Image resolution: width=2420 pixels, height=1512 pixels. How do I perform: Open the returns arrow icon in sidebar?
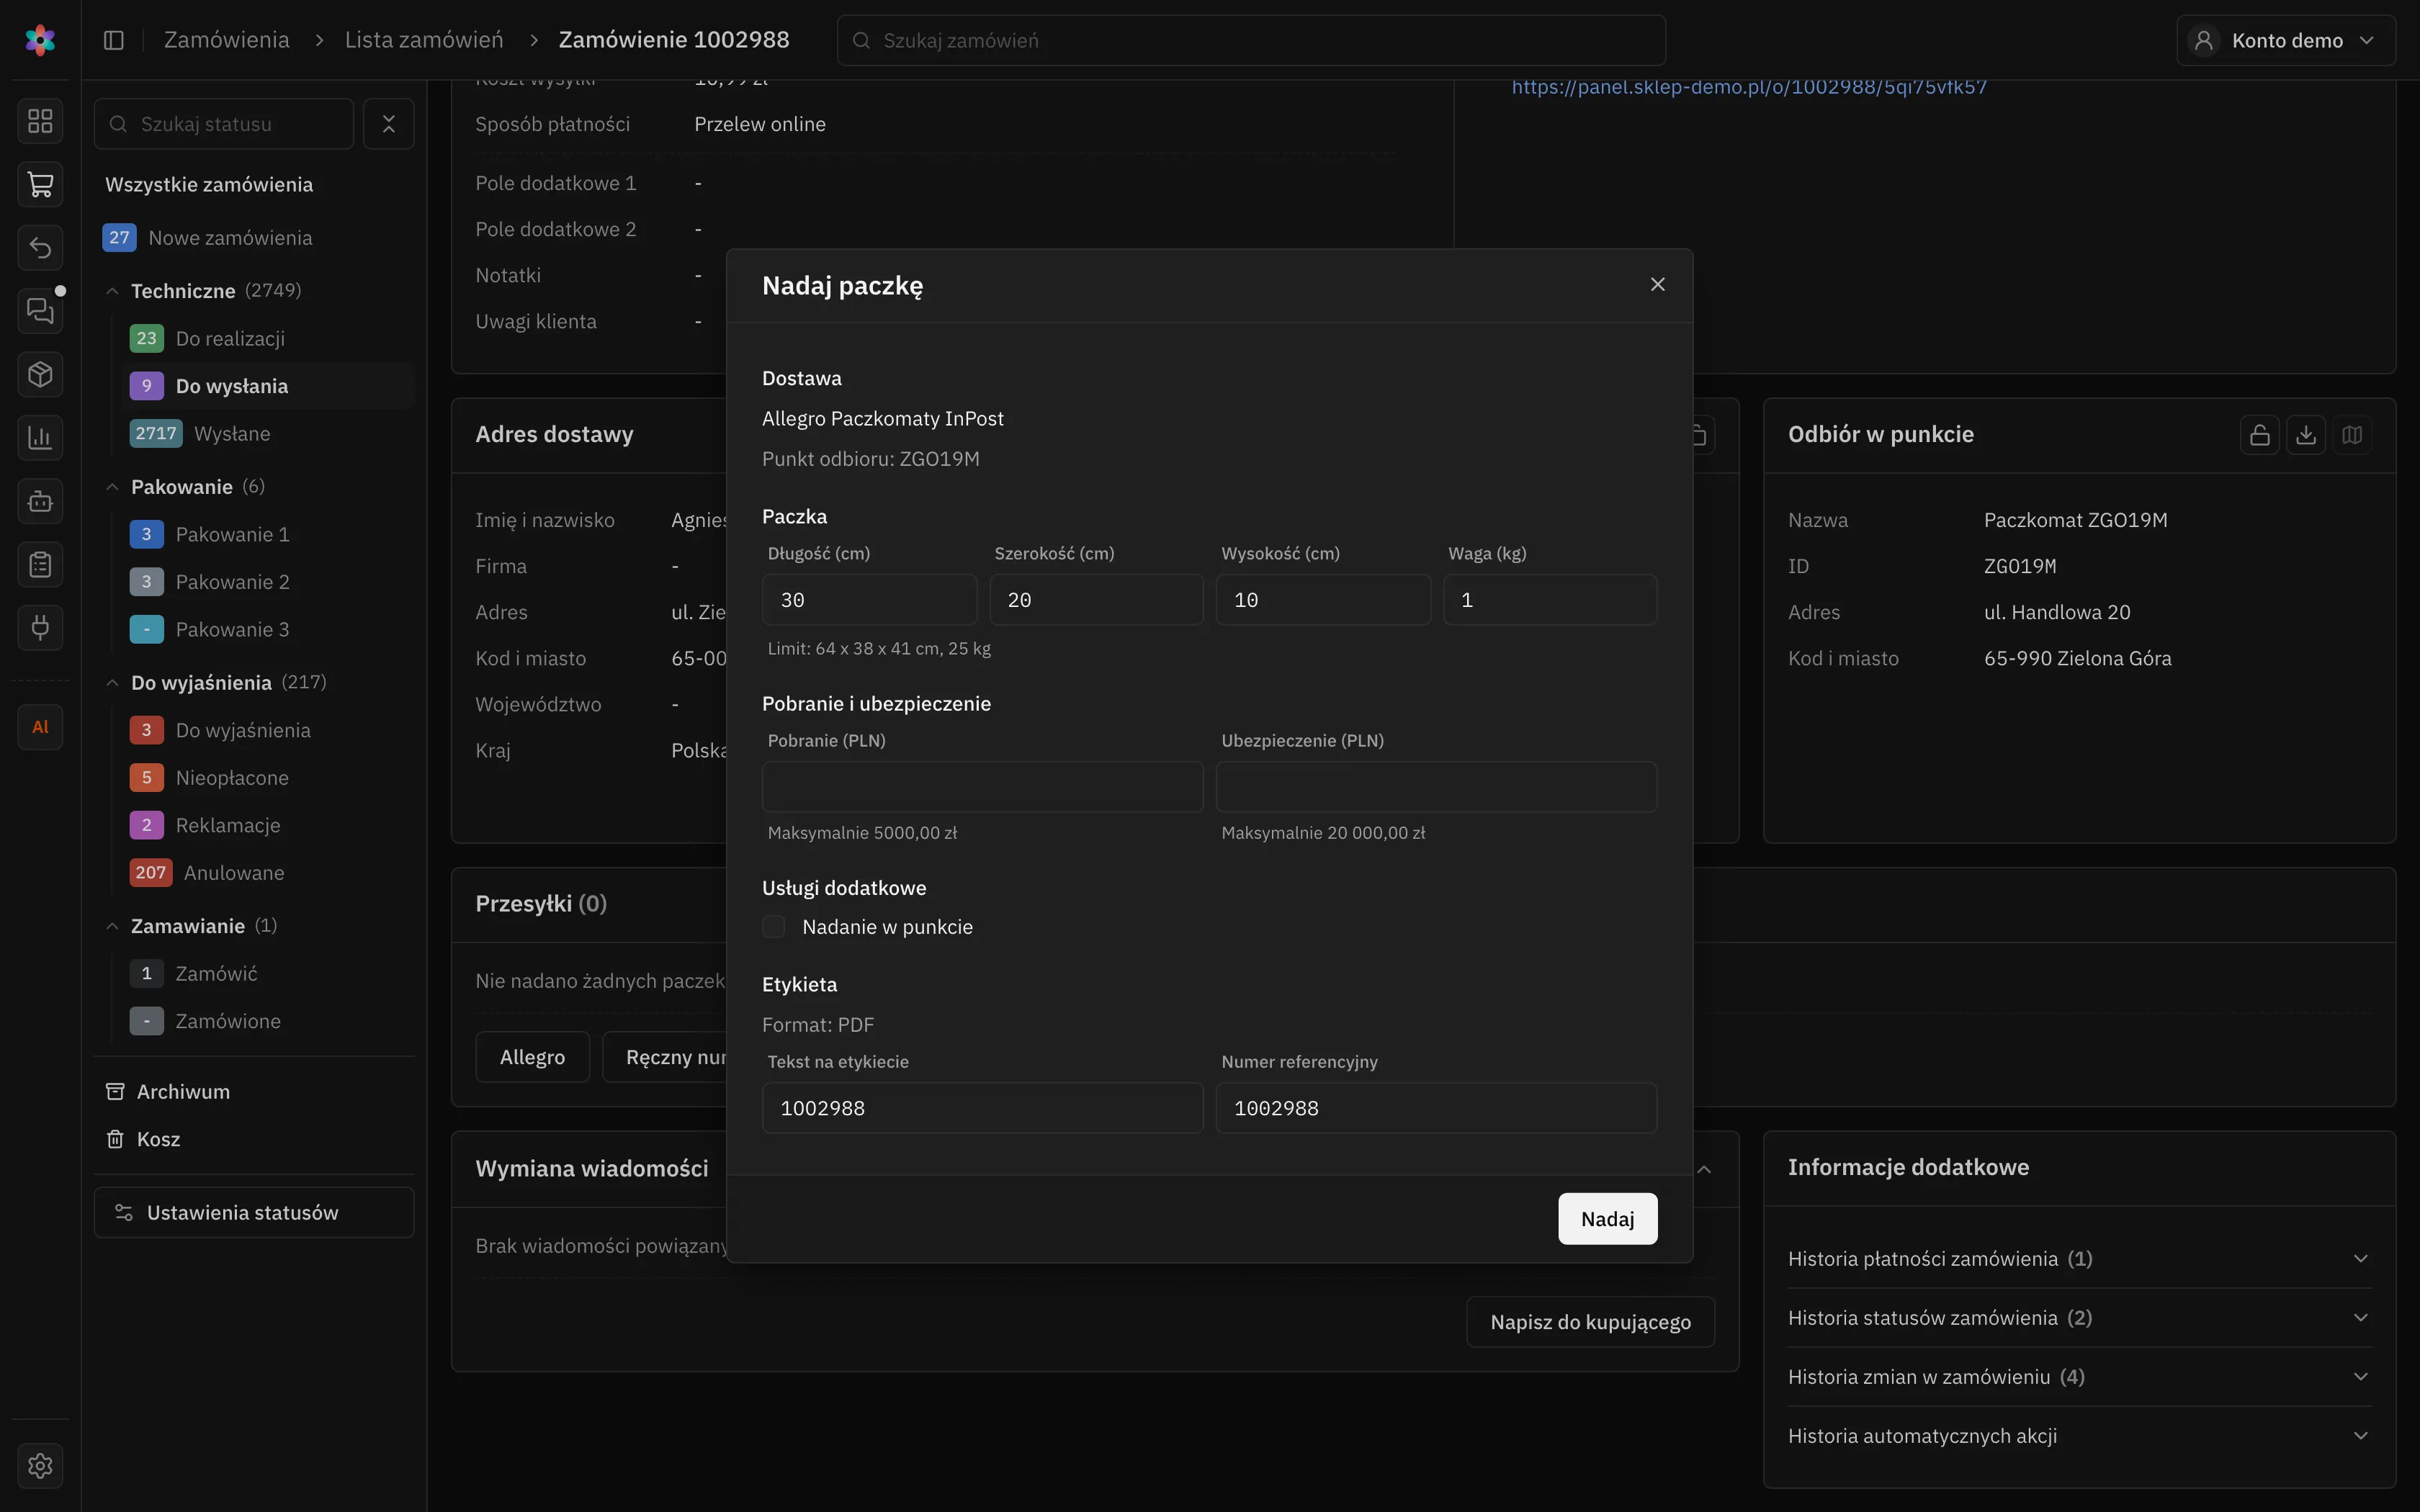click(40, 247)
